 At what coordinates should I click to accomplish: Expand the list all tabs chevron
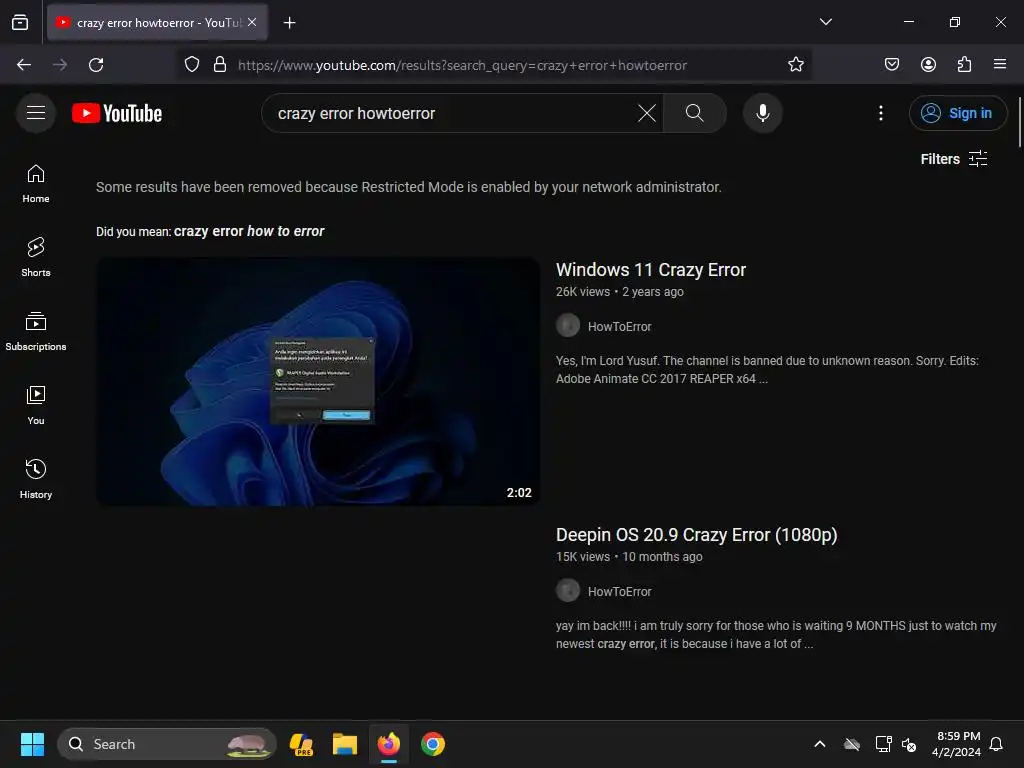[825, 22]
